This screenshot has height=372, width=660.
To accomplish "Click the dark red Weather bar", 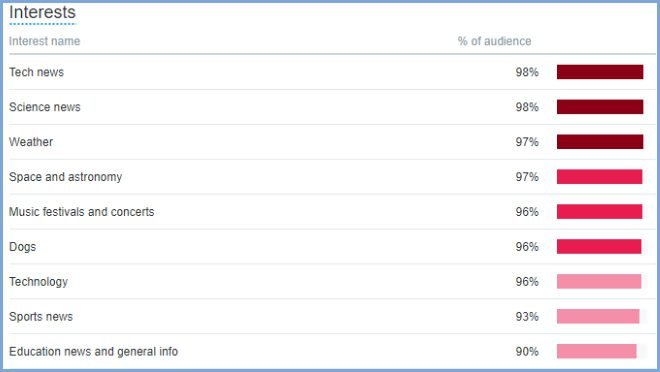I will pyautogui.click(x=600, y=142).
